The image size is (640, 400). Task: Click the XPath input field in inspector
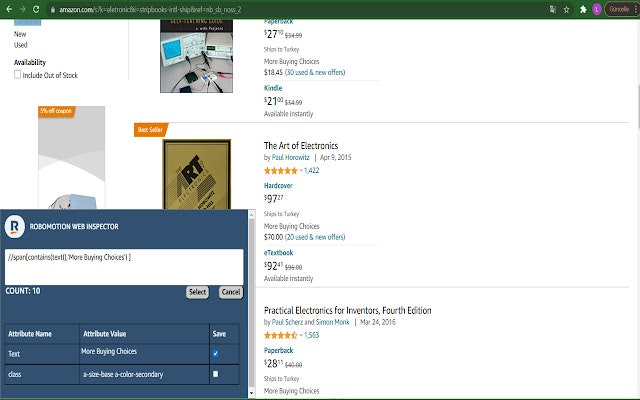124,267
